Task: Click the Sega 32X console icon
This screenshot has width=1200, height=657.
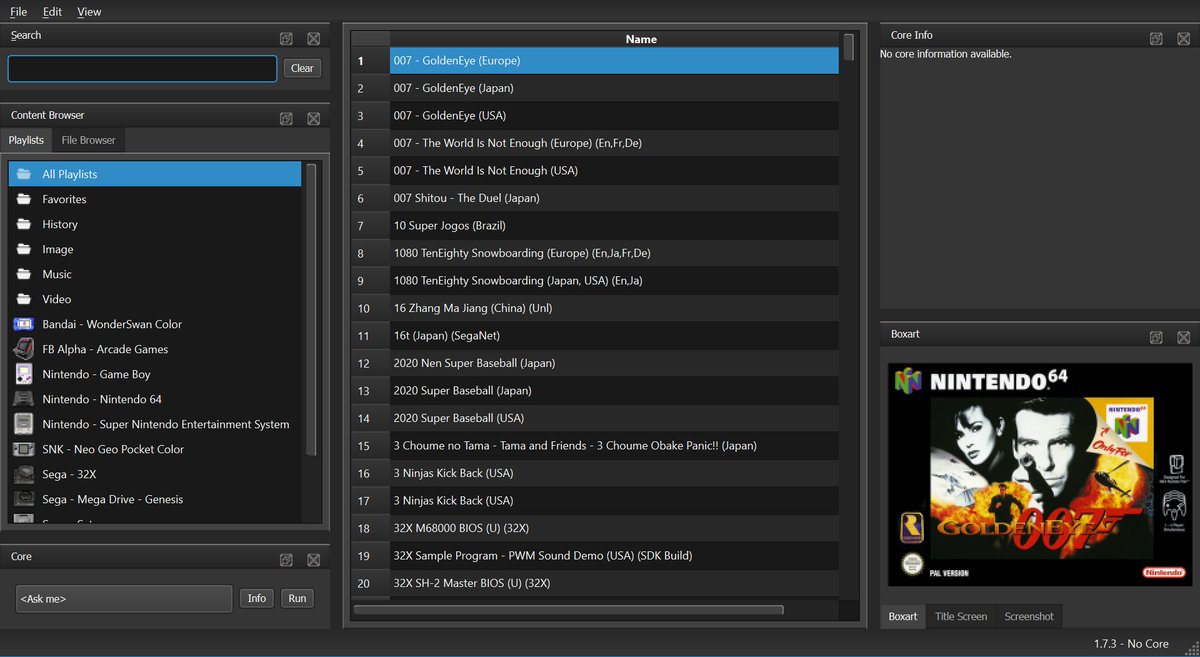Action: tap(24, 474)
